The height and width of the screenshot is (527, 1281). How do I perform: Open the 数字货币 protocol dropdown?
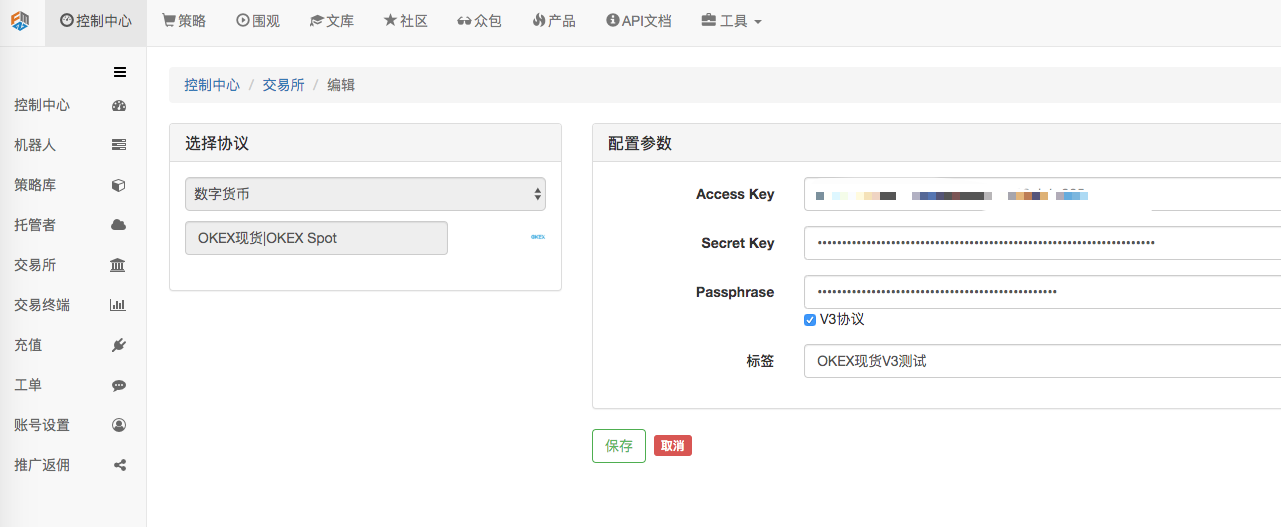pos(365,194)
